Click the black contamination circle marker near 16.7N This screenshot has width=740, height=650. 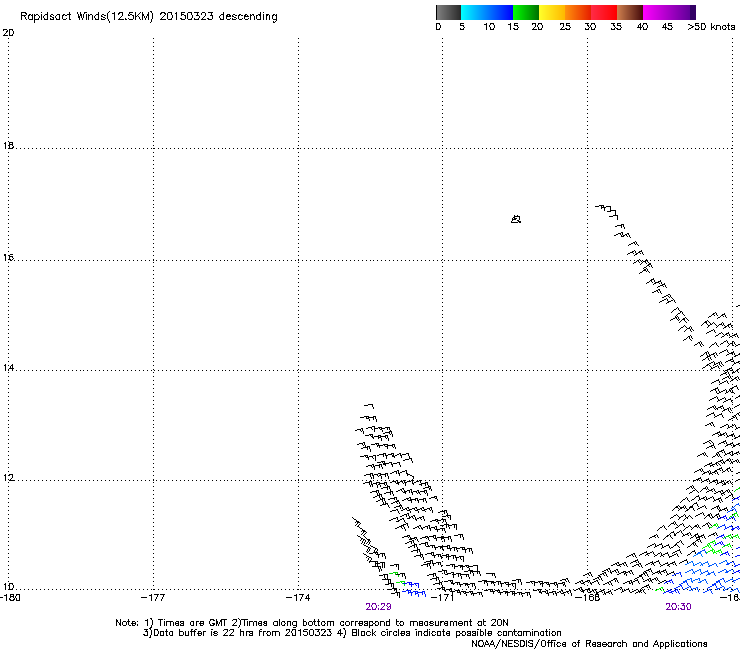516,219
